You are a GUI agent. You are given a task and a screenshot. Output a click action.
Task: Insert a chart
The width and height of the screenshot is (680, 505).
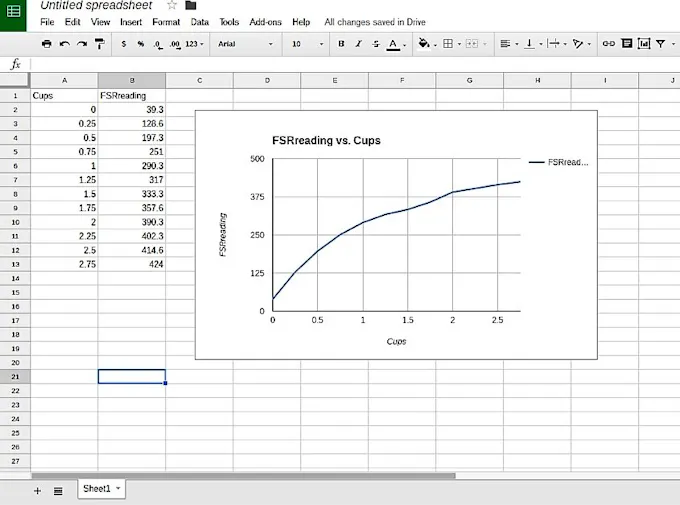[x=644, y=43]
